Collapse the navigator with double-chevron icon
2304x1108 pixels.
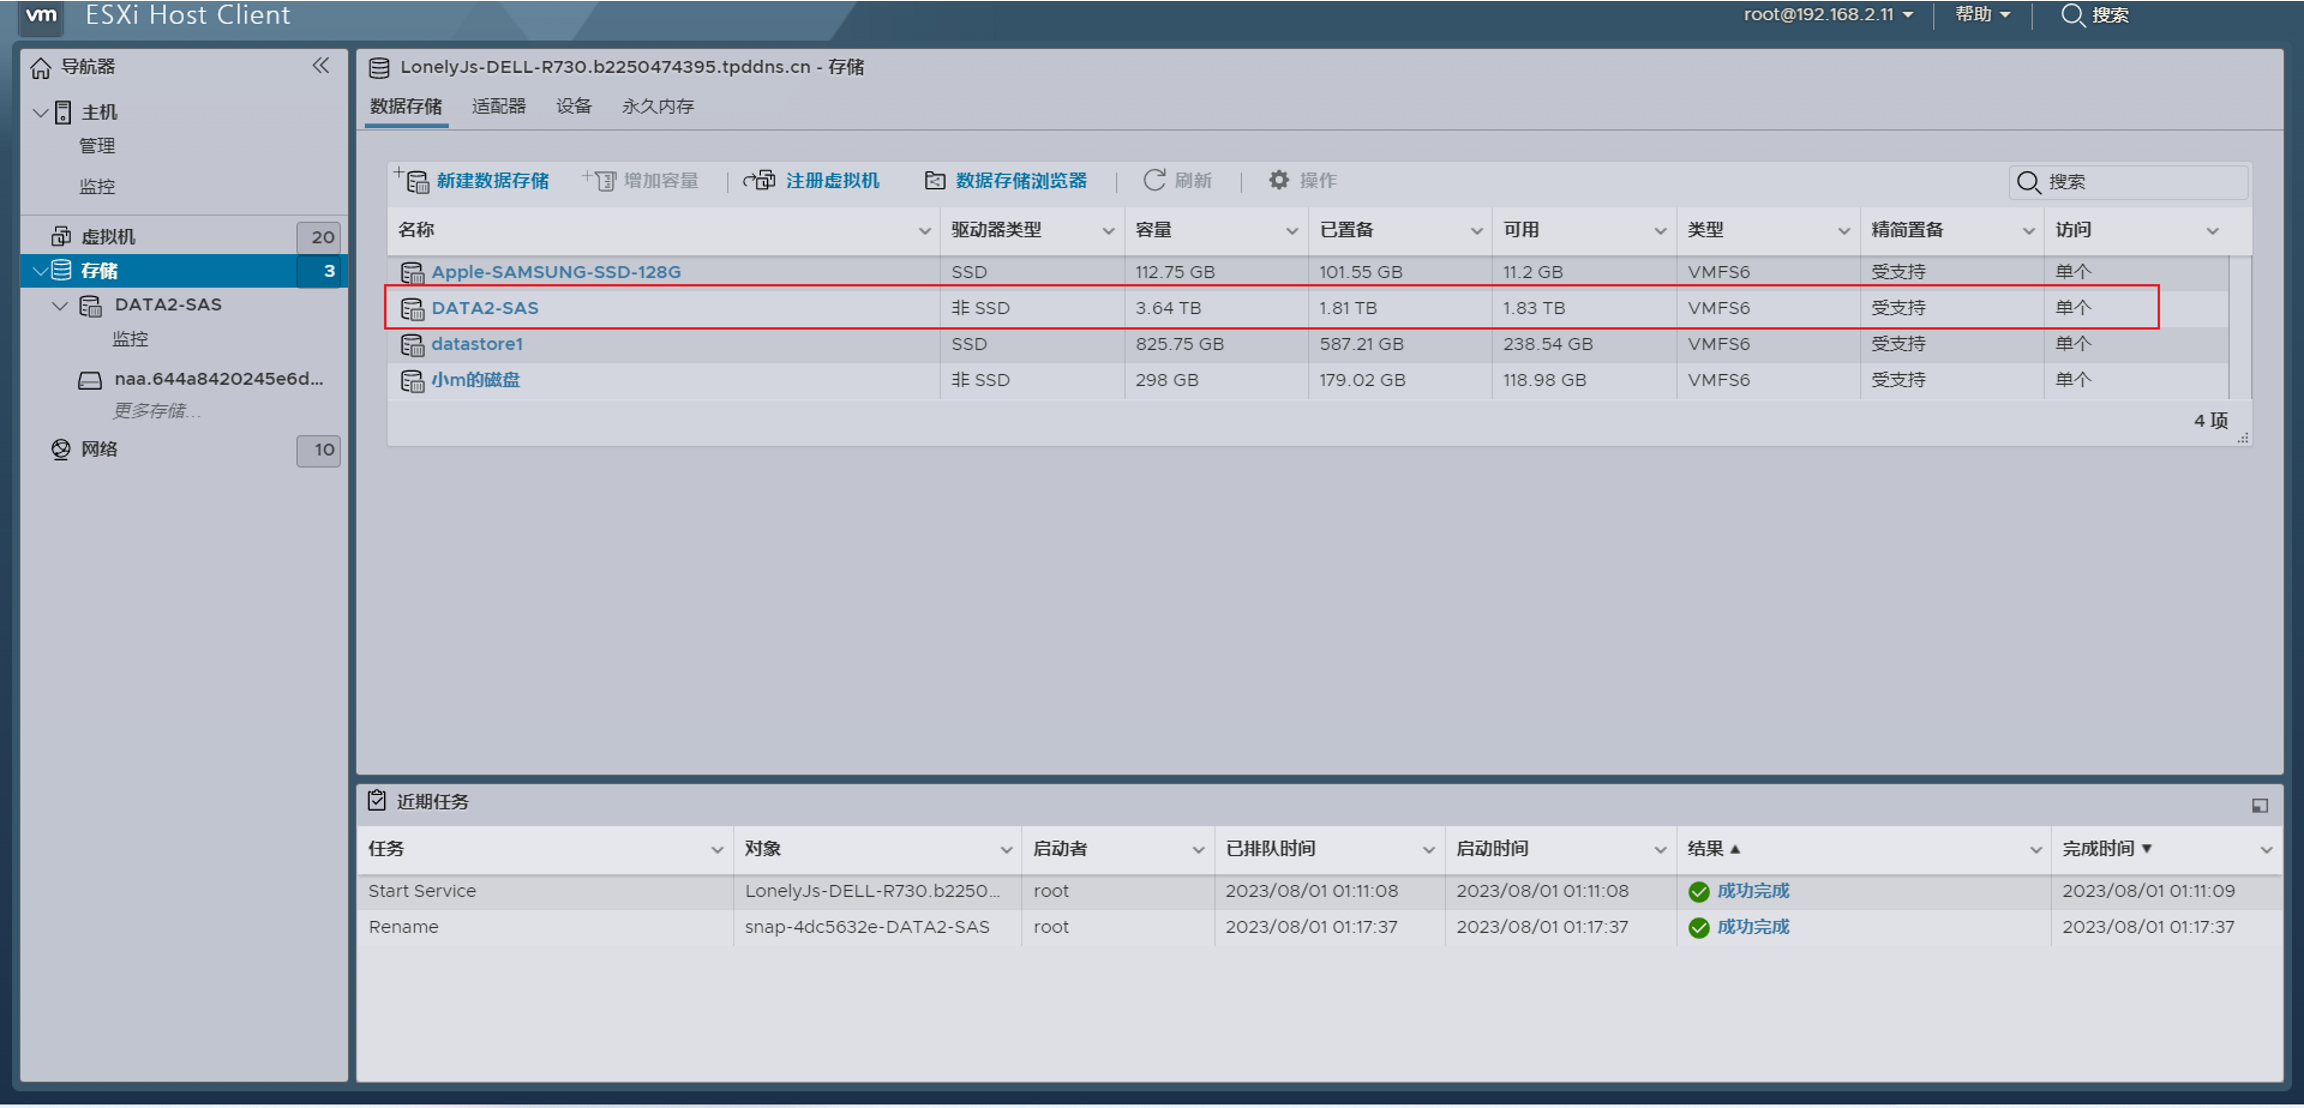[x=321, y=66]
